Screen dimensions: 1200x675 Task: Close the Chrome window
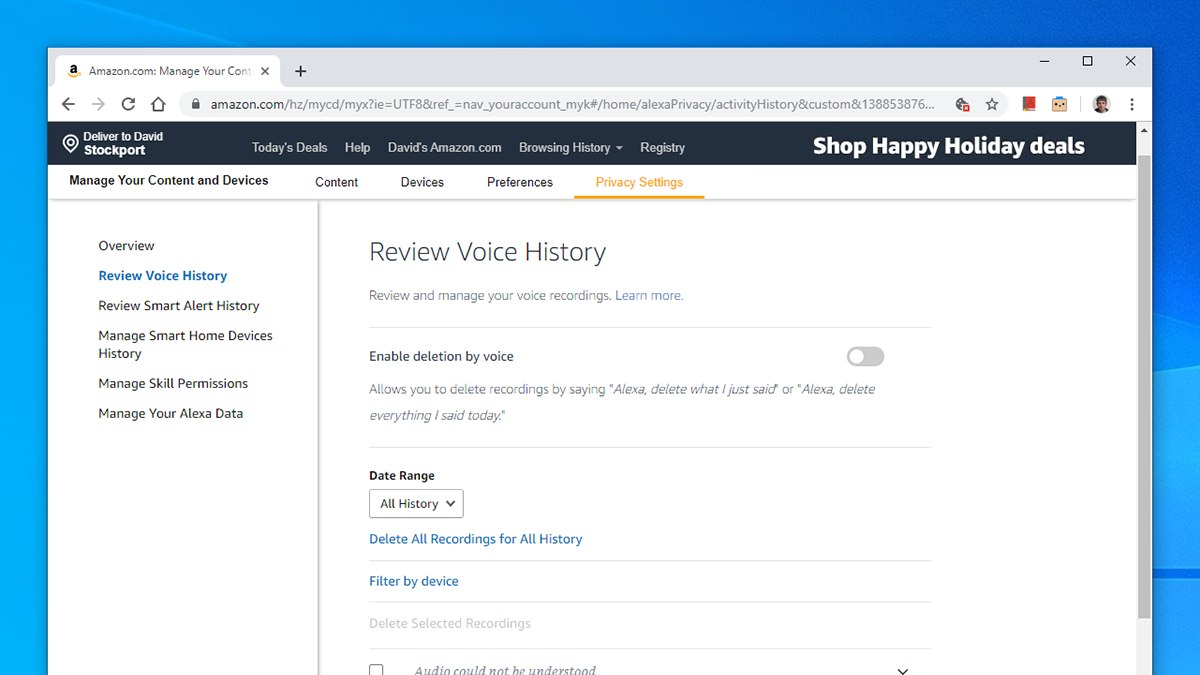pyautogui.click(x=1130, y=61)
